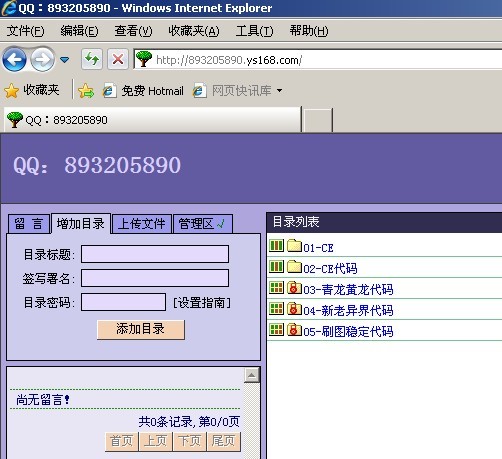Click the 签写署名 input field

(155, 278)
